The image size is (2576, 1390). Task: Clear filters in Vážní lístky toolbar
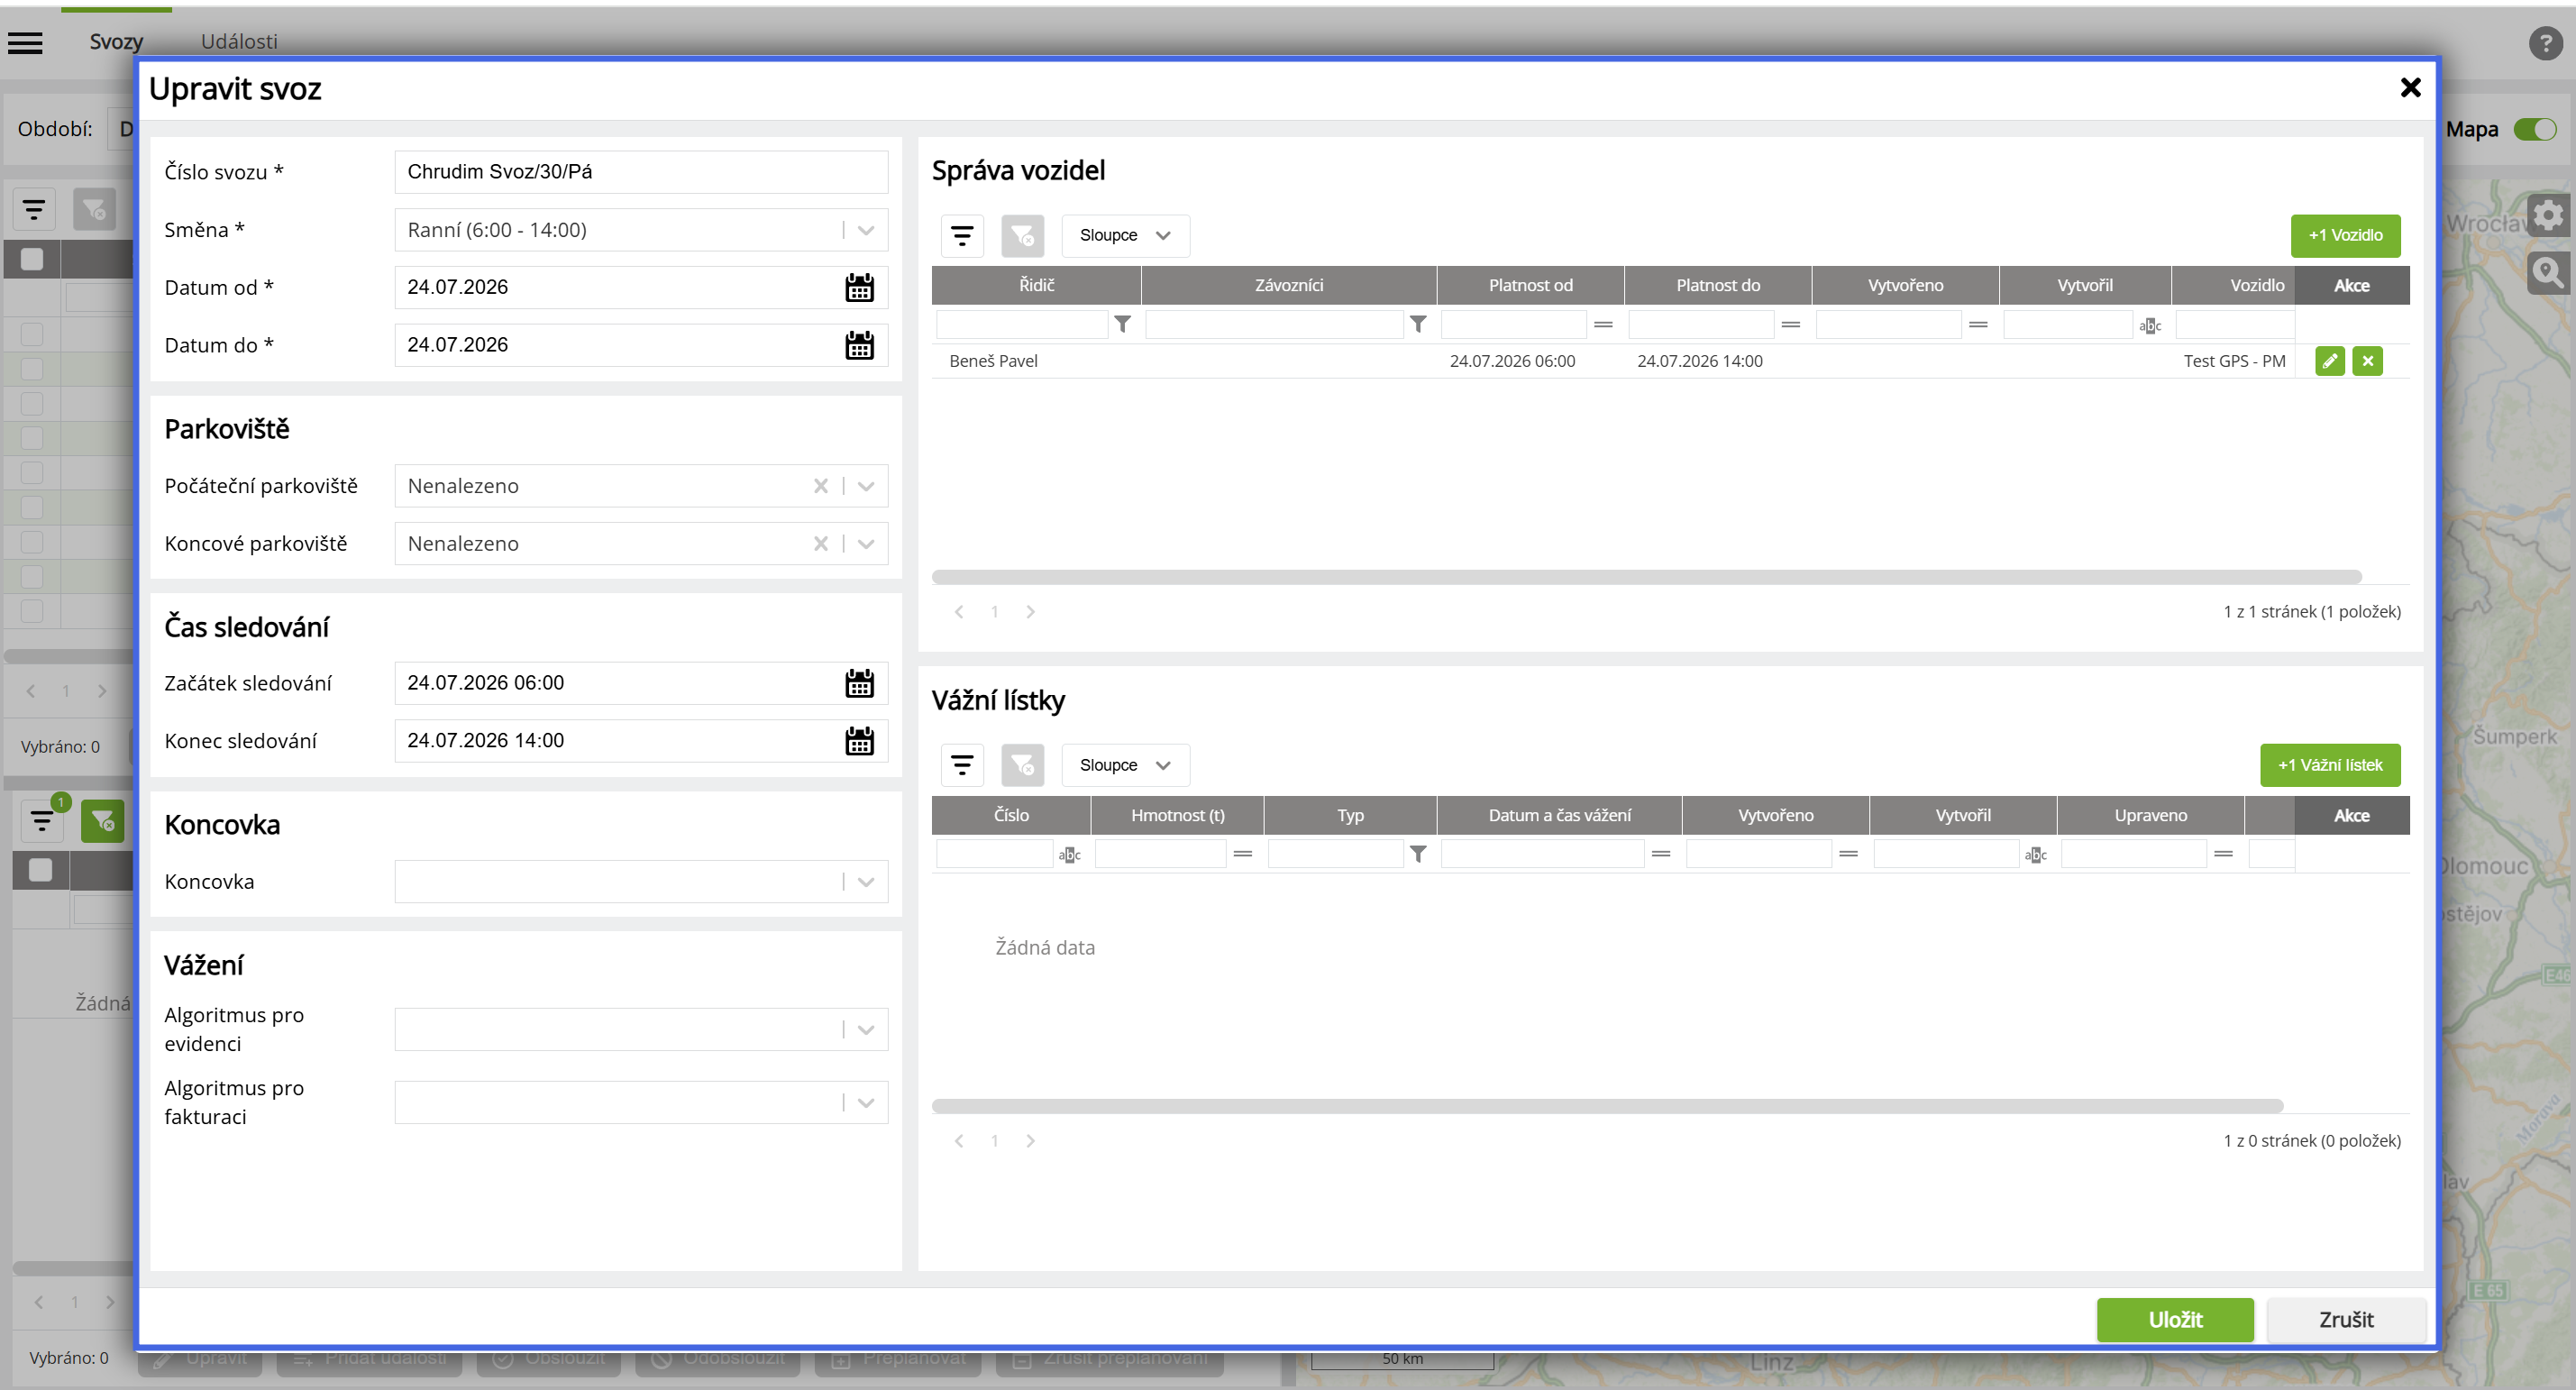pos(1022,765)
